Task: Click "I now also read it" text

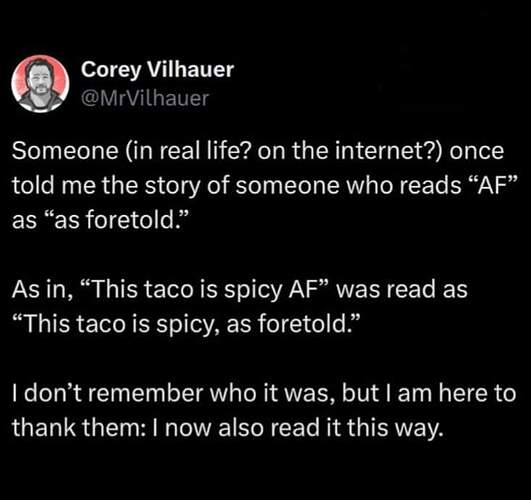Action: tap(248, 428)
